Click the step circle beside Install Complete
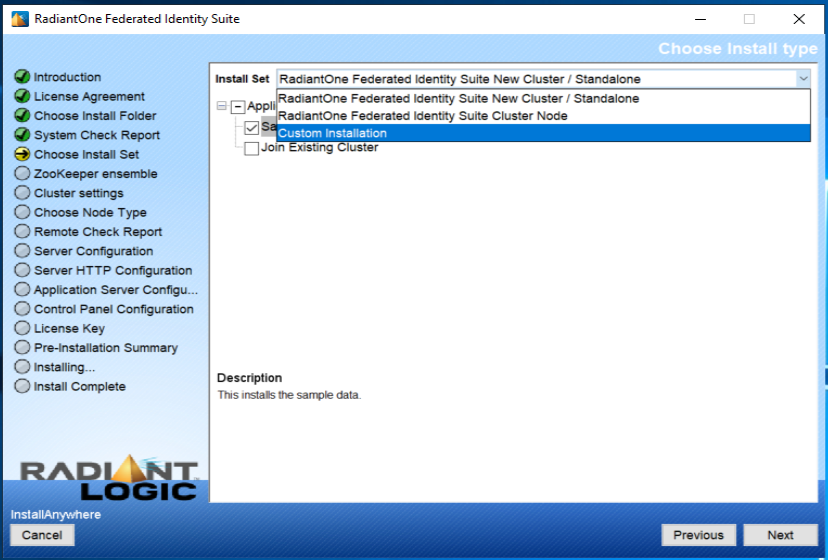828x560 pixels. [x=22, y=386]
